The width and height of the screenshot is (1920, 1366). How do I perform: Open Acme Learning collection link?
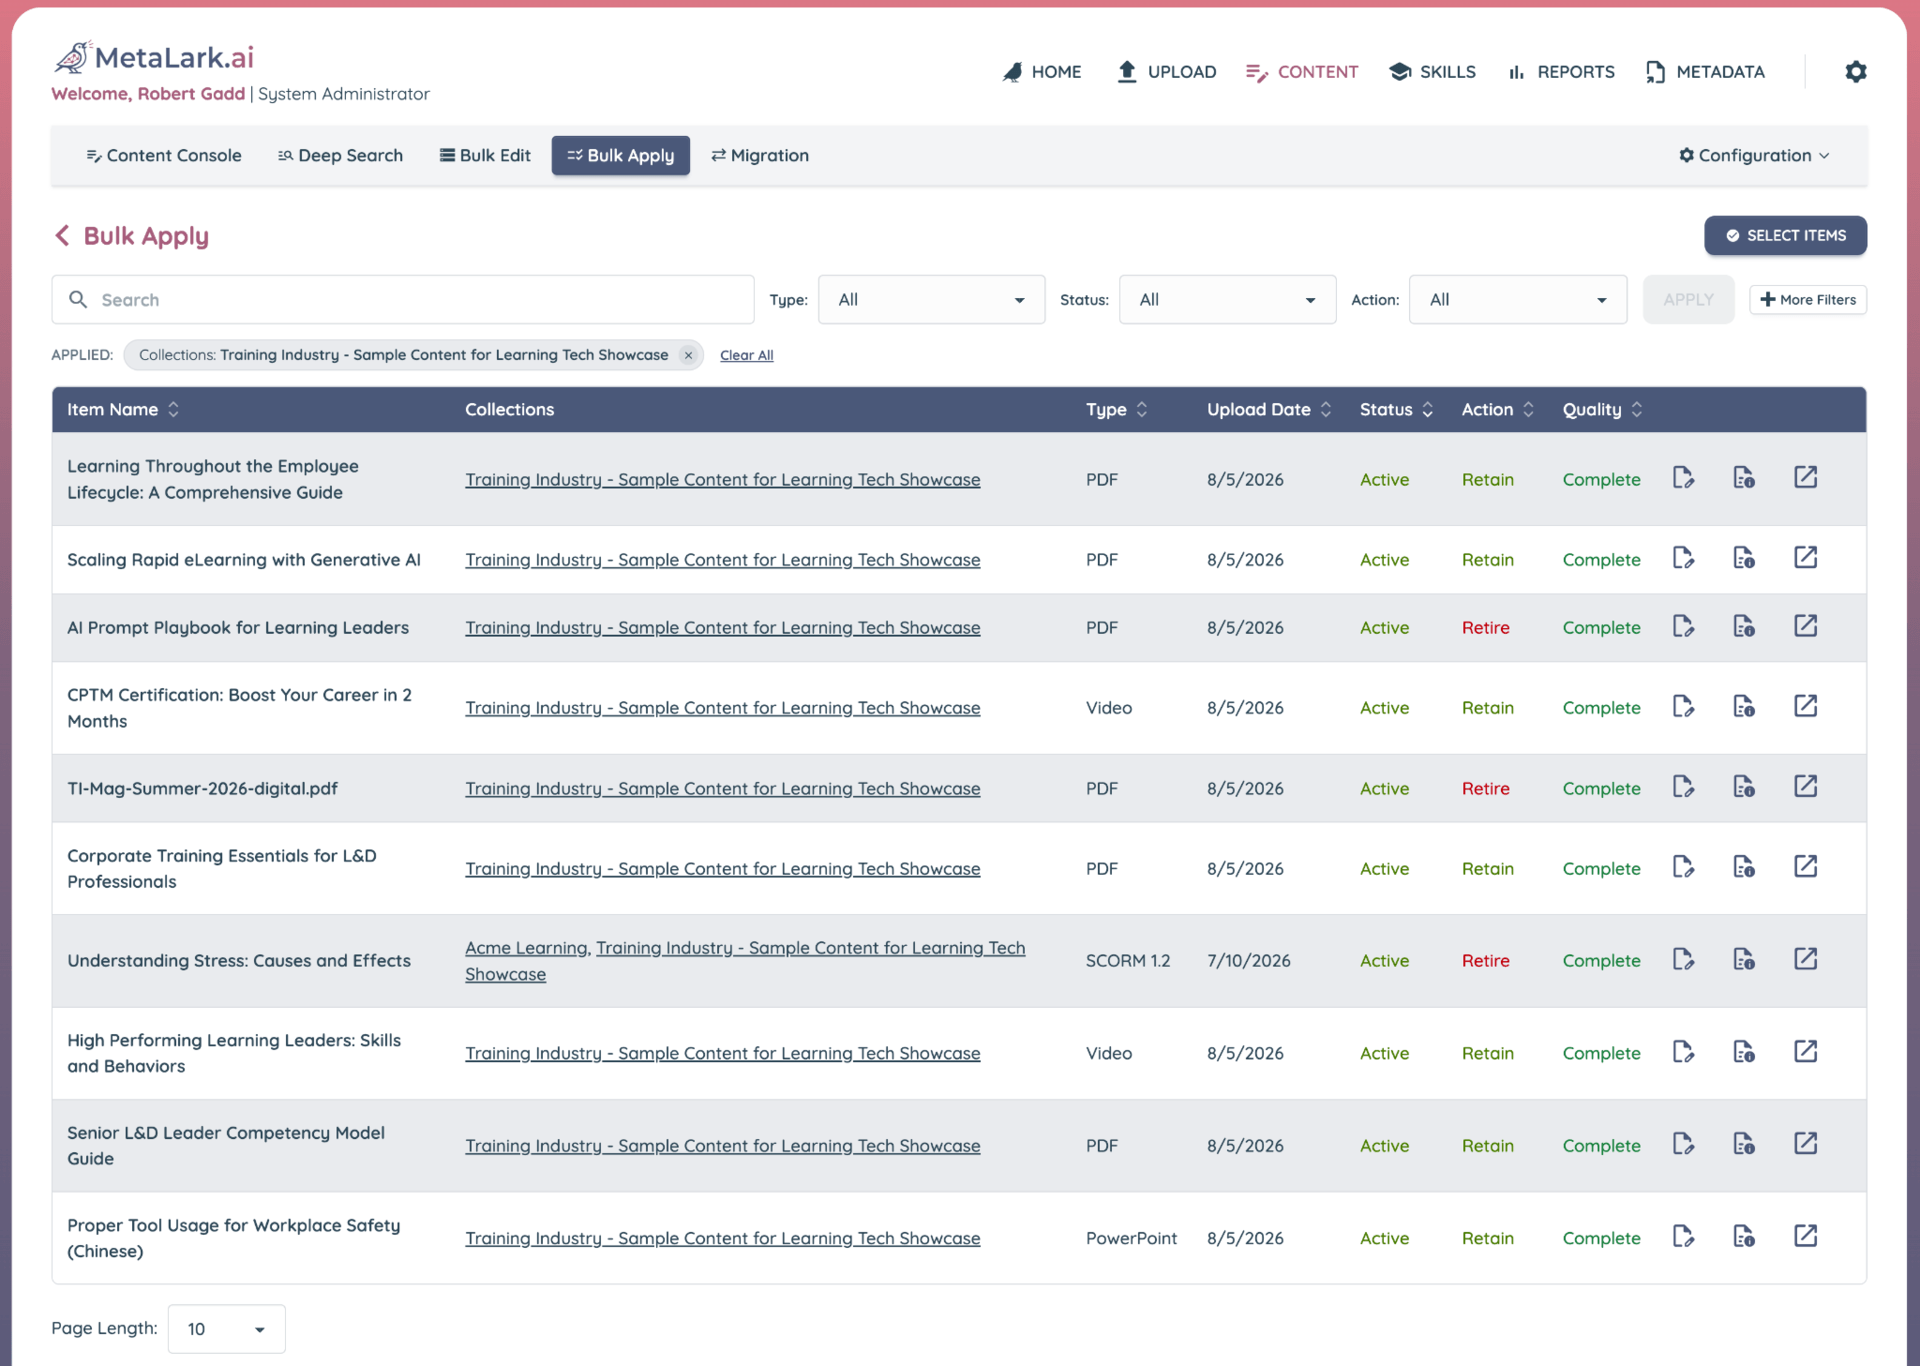tap(527, 948)
